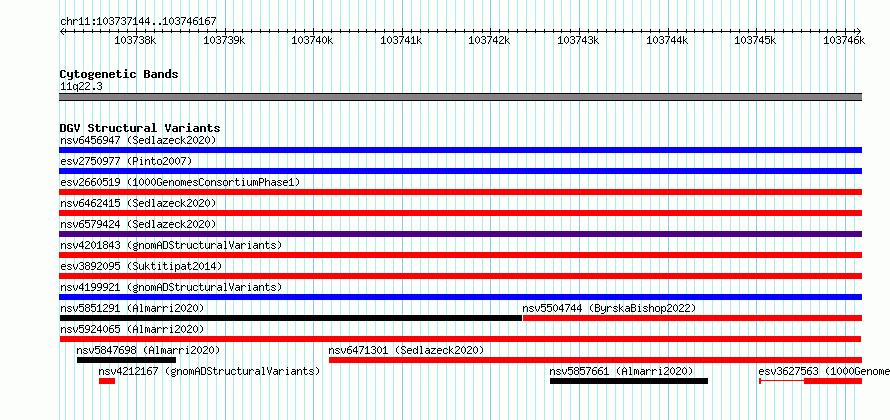Click the nsv6462415 (Sedlazeck2020) label

[138, 203]
